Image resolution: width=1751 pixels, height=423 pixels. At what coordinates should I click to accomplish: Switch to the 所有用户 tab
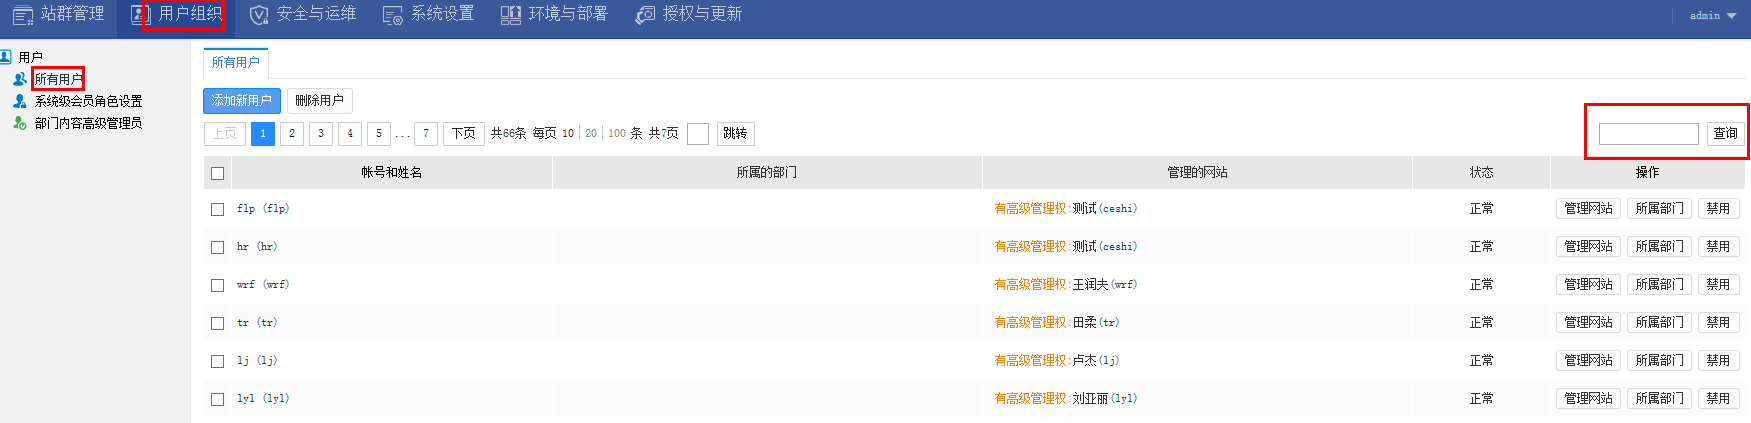coord(236,62)
